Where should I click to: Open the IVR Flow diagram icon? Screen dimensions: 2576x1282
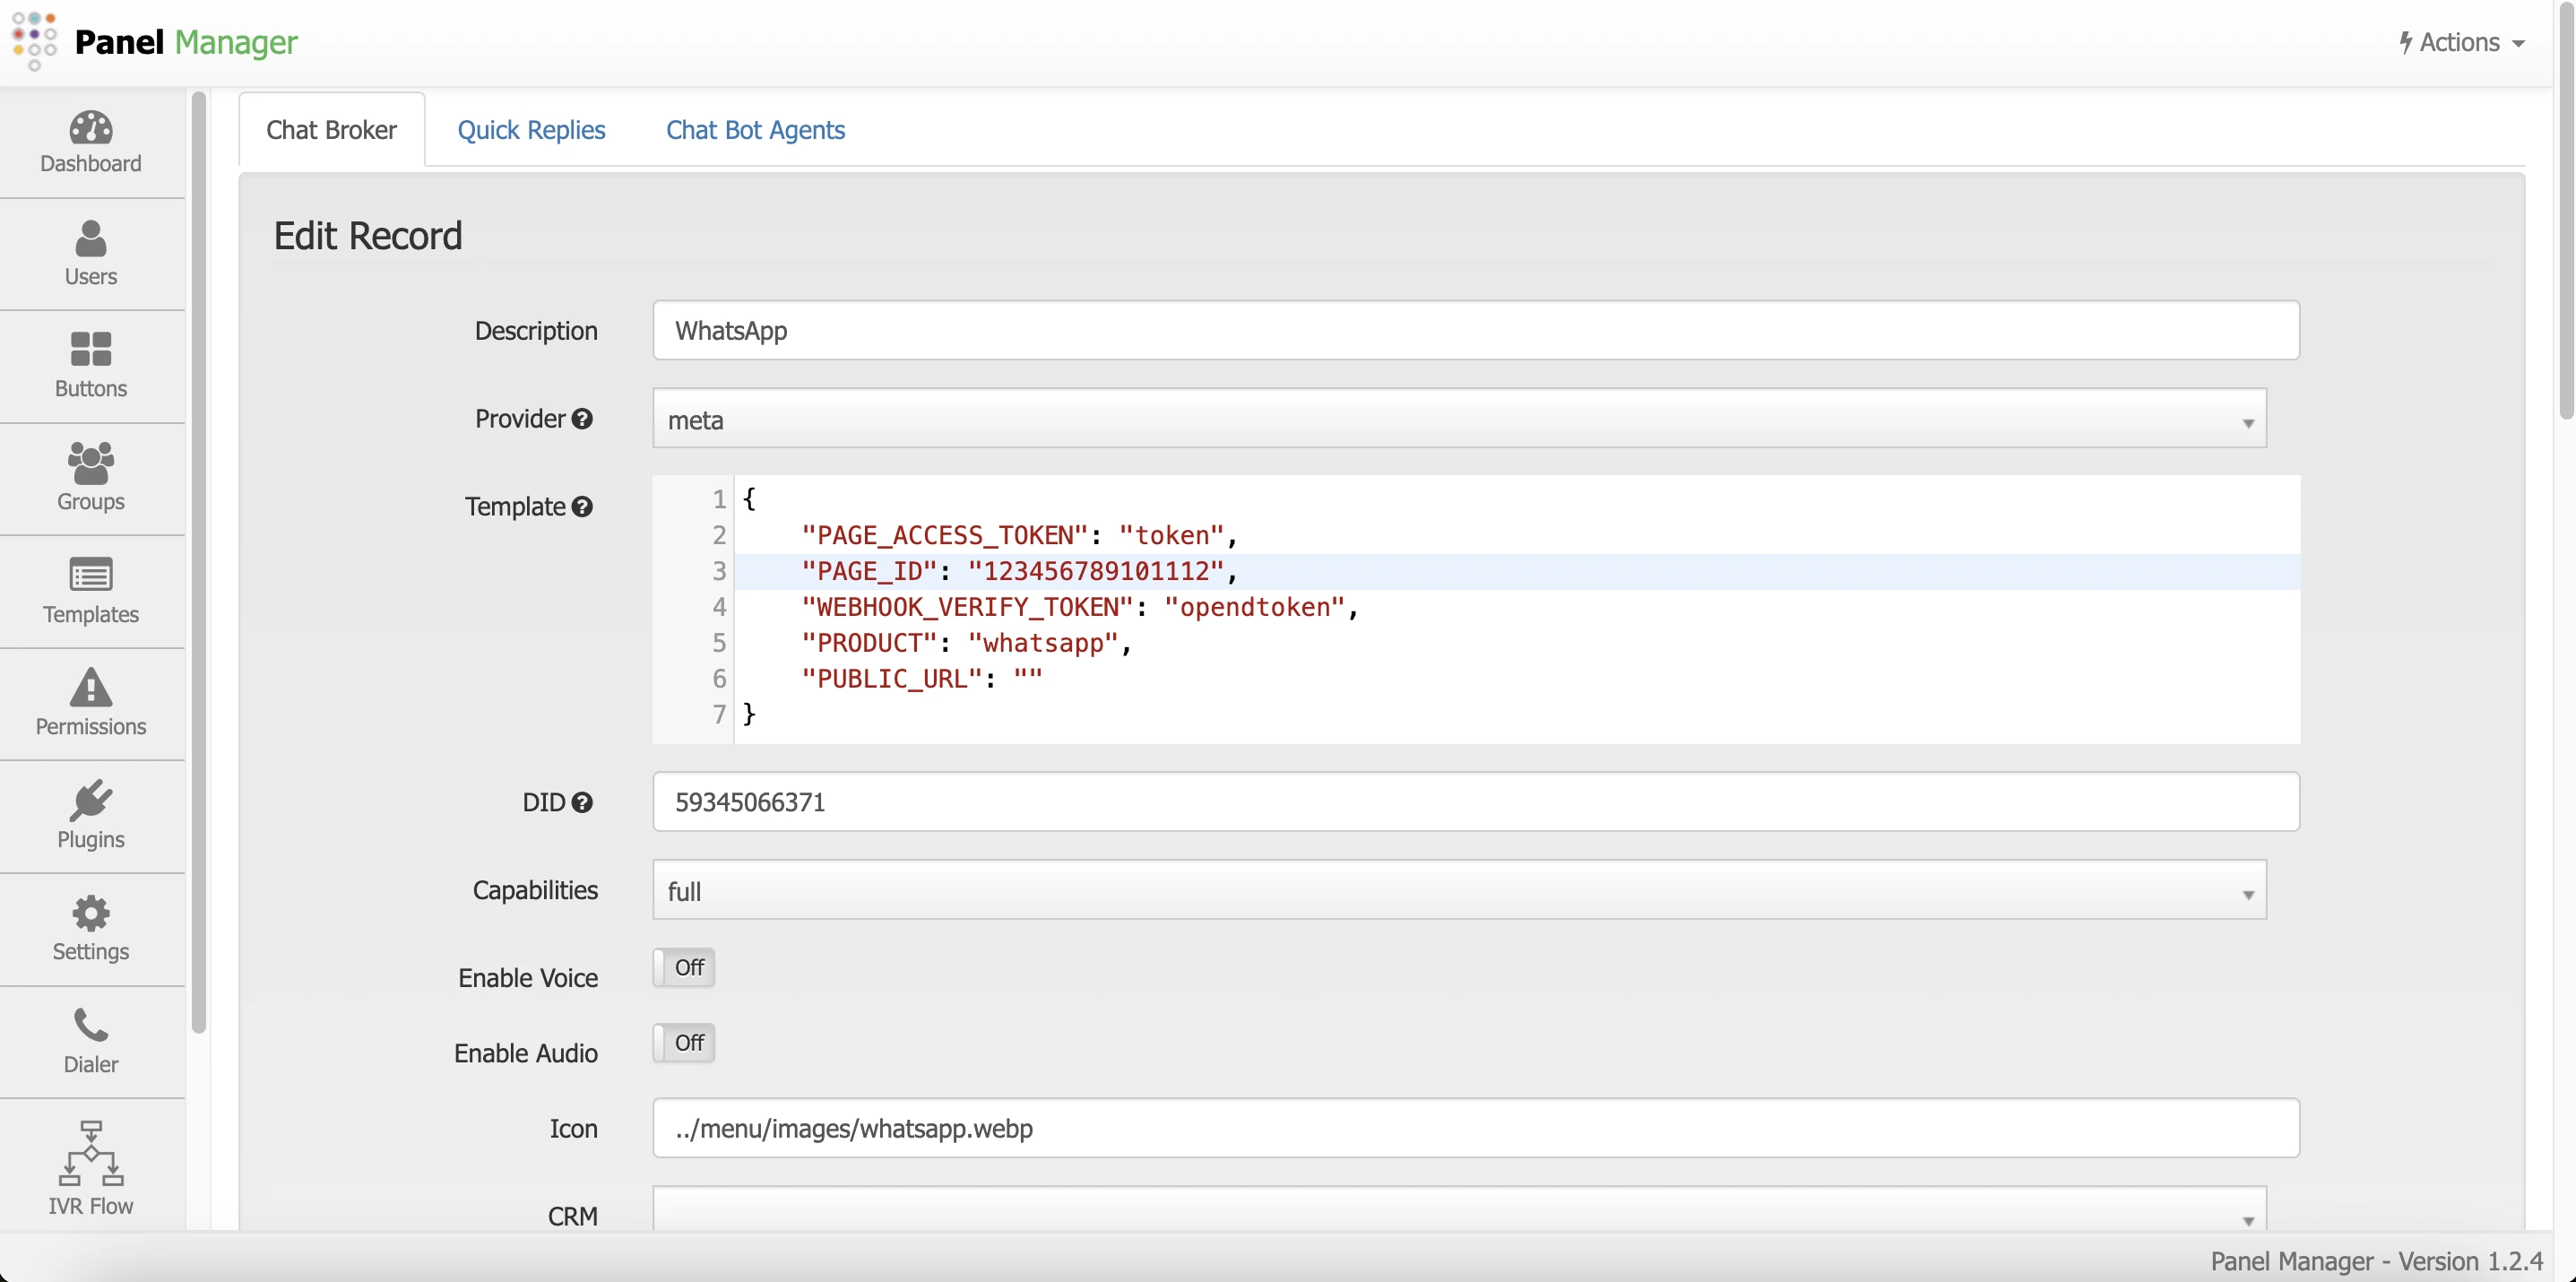coord(90,1153)
